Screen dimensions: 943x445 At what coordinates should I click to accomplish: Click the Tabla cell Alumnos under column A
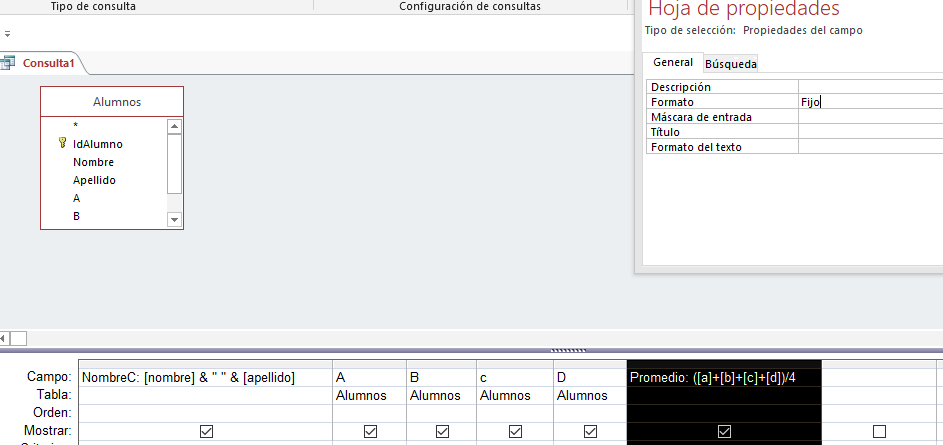tap(369, 396)
